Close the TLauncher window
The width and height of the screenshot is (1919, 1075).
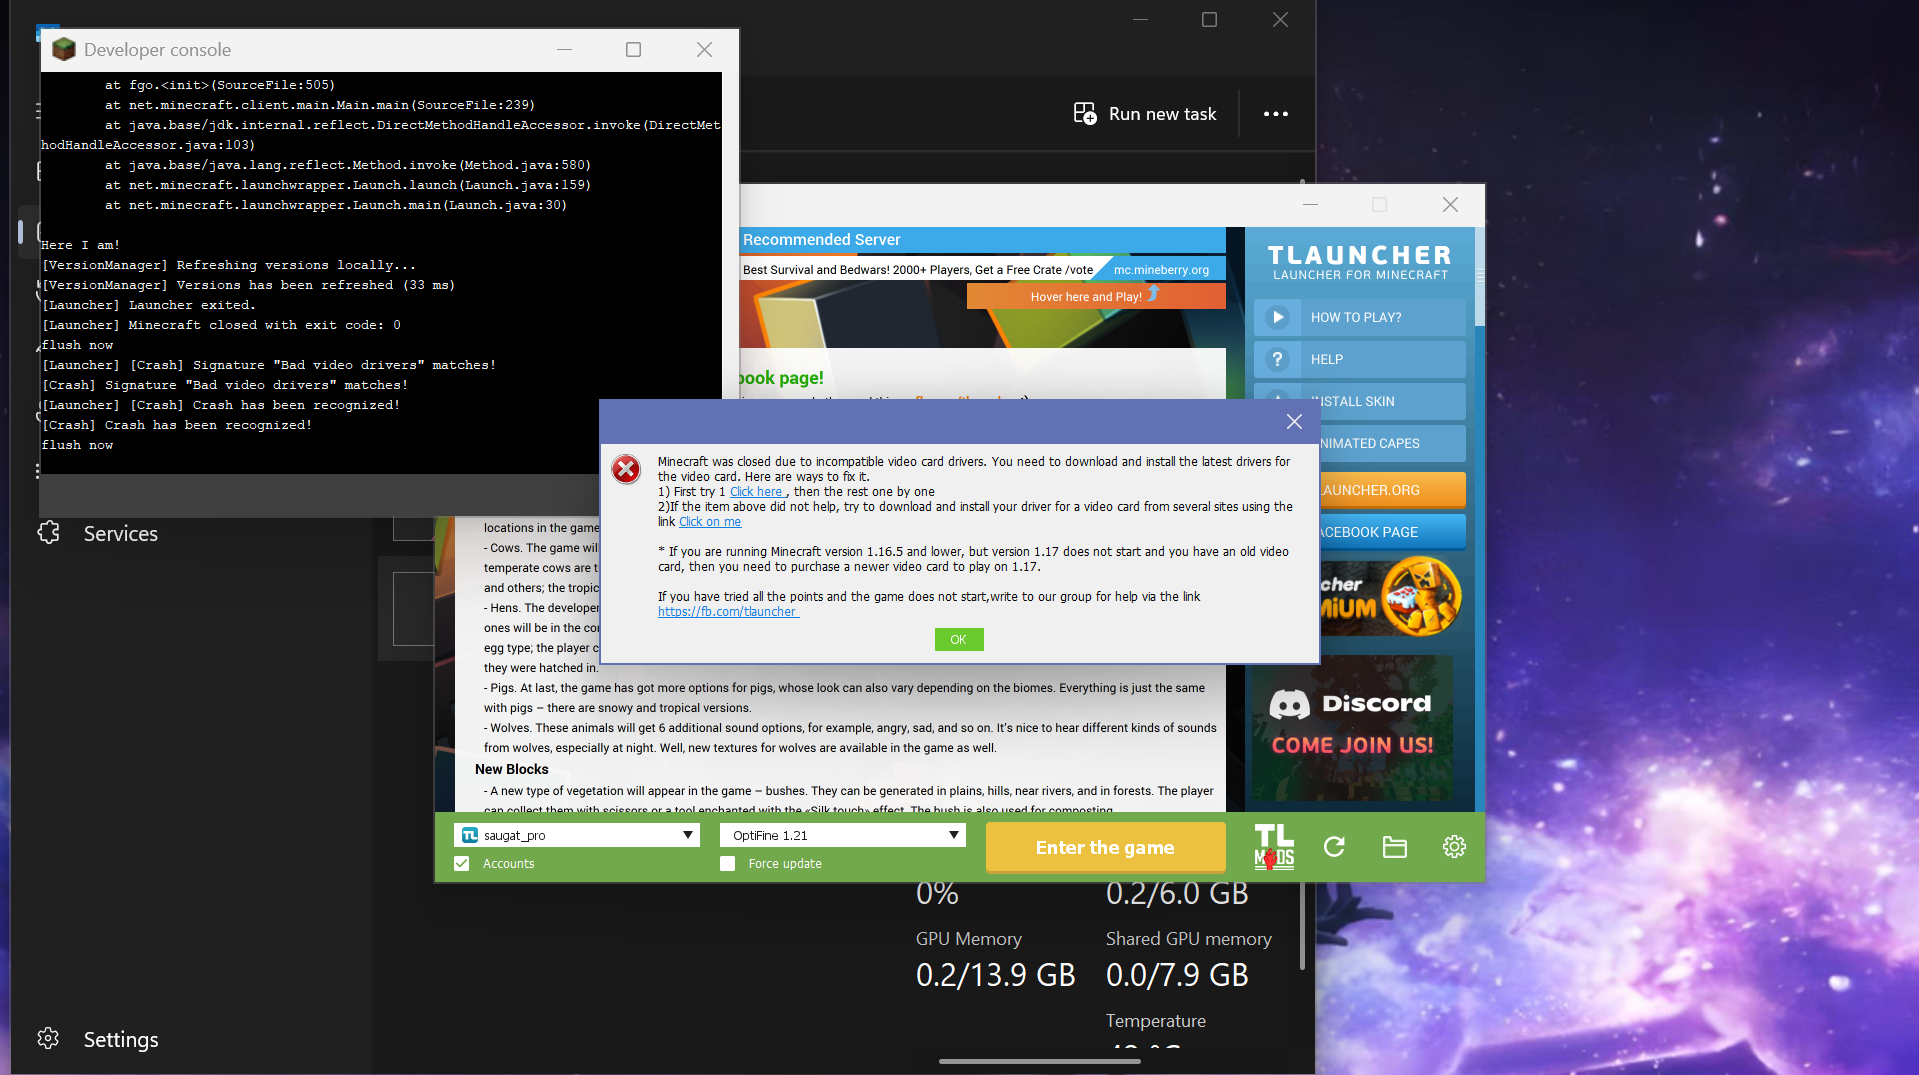[x=1450, y=204]
